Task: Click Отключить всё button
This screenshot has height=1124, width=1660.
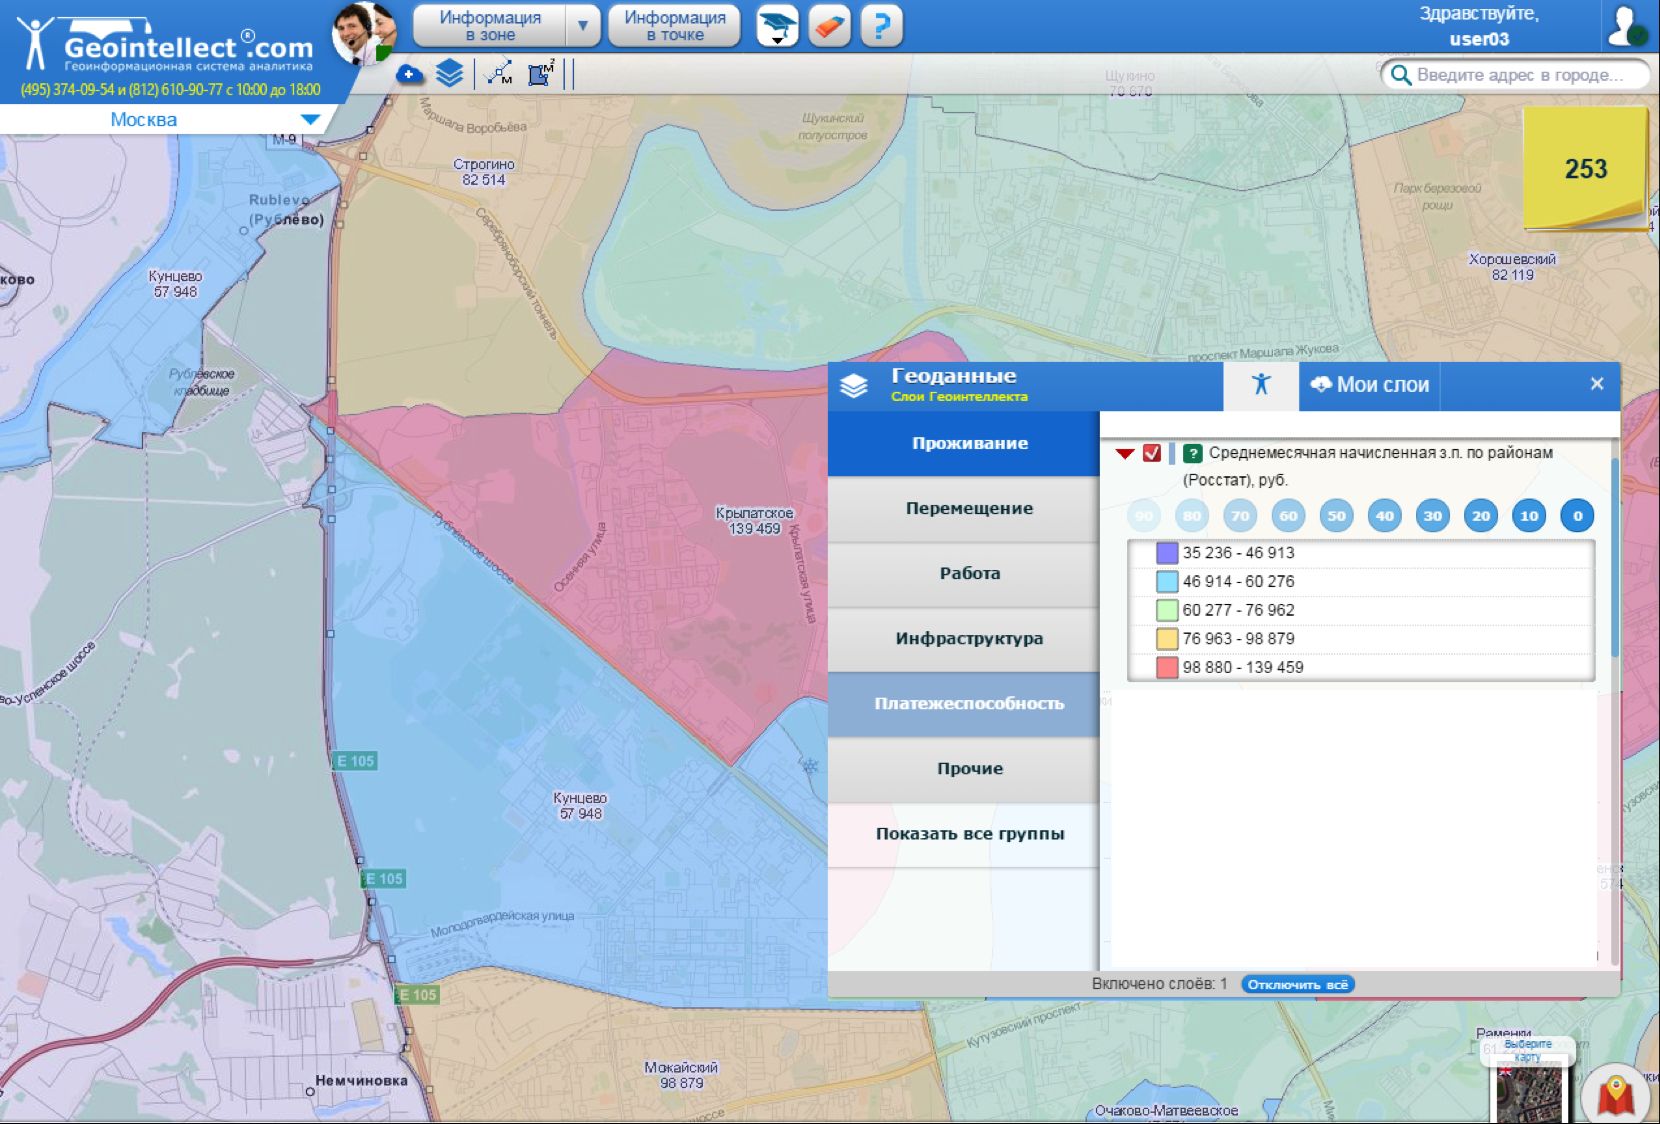Action: 1298,984
